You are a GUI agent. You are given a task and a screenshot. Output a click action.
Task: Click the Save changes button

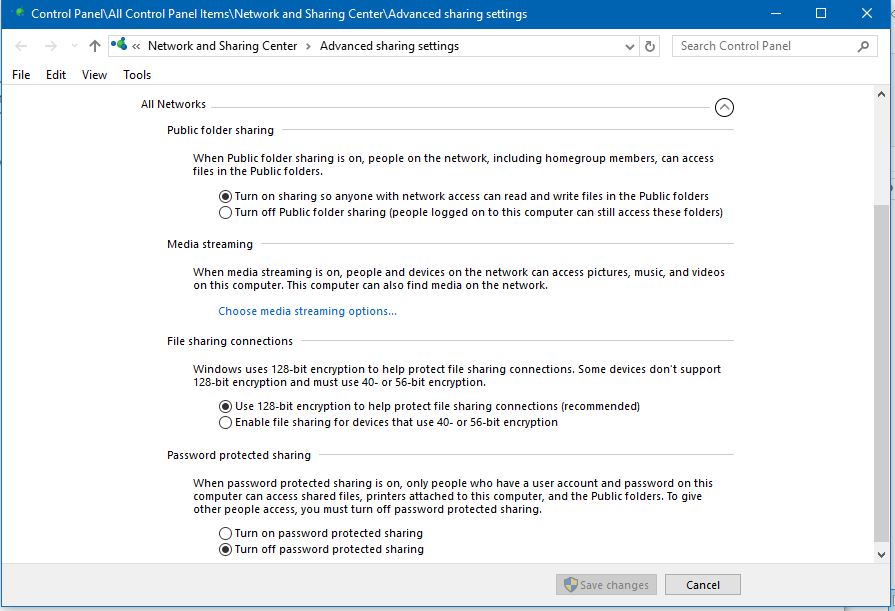(606, 585)
